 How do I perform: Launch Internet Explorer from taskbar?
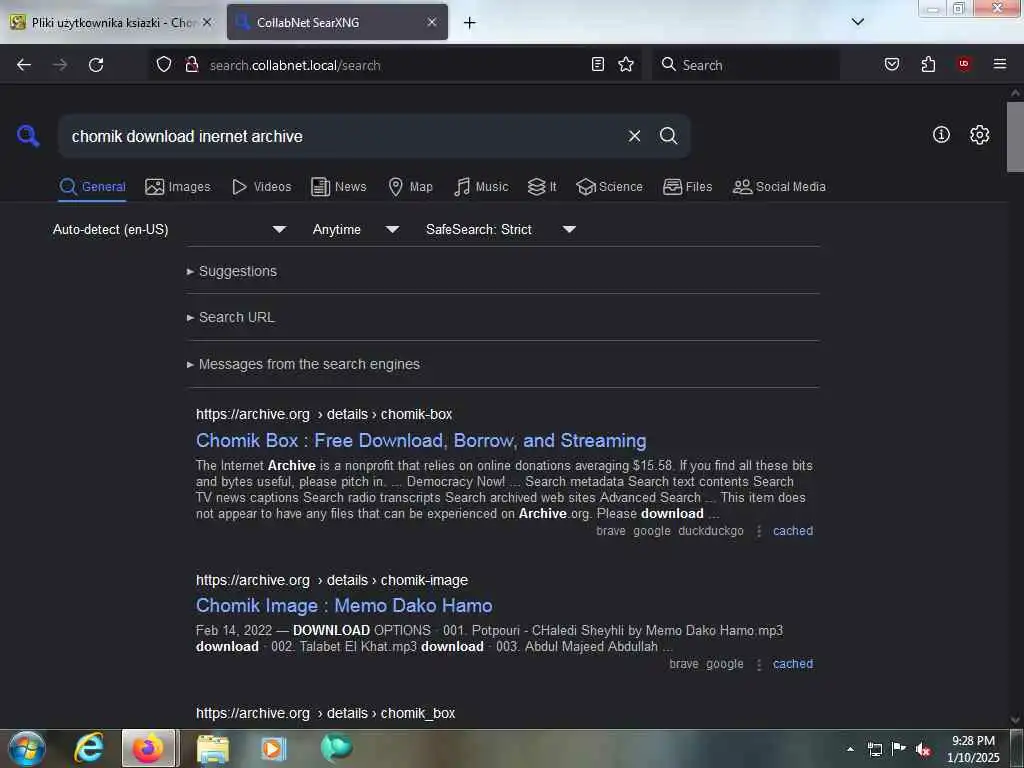[x=89, y=748]
